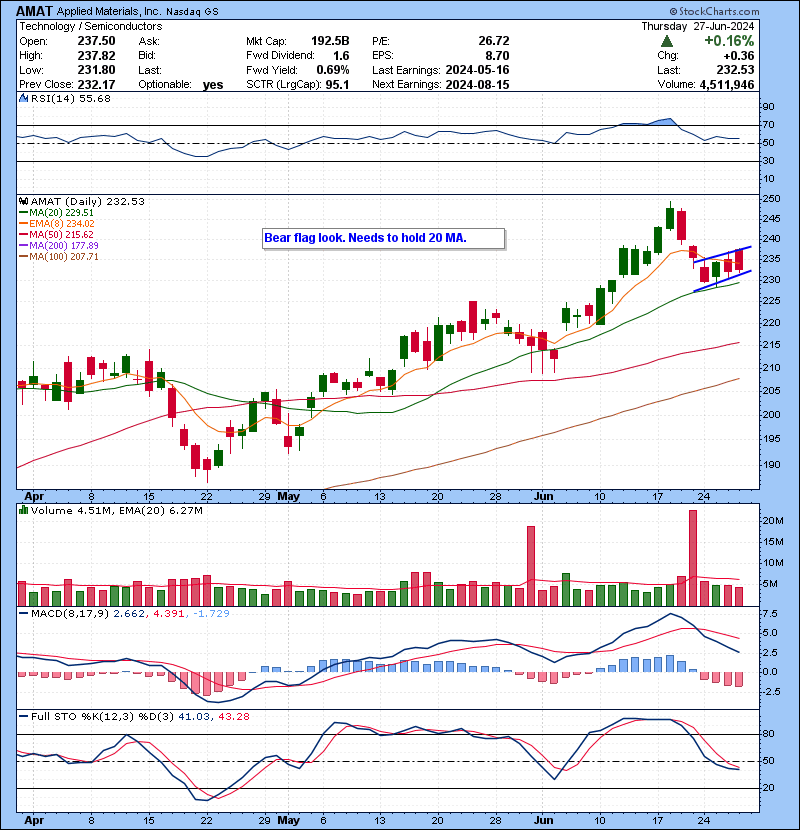The height and width of the screenshot is (830, 800).
Task: Click the green MA(20) legend line marker
Action: pos(22,213)
